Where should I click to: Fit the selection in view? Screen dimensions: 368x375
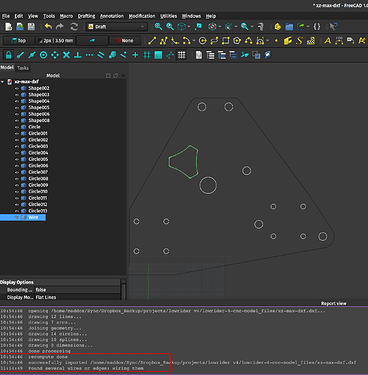pyautogui.click(x=170, y=27)
